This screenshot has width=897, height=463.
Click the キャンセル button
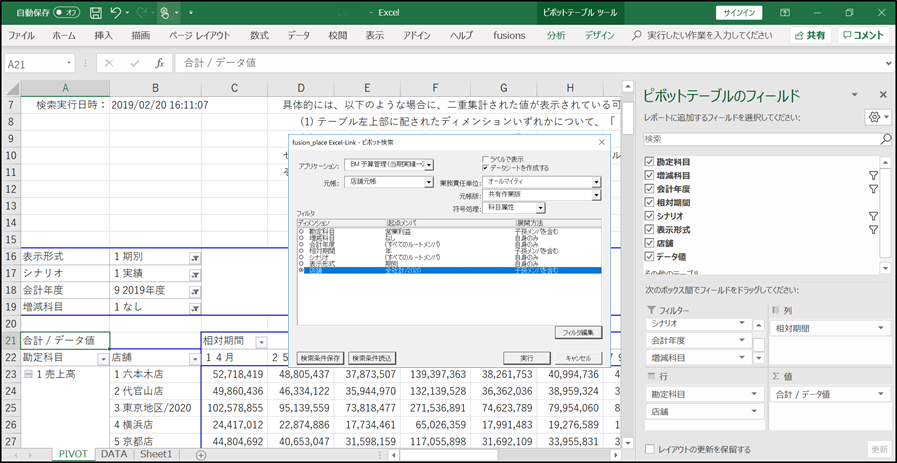pyautogui.click(x=578, y=358)
